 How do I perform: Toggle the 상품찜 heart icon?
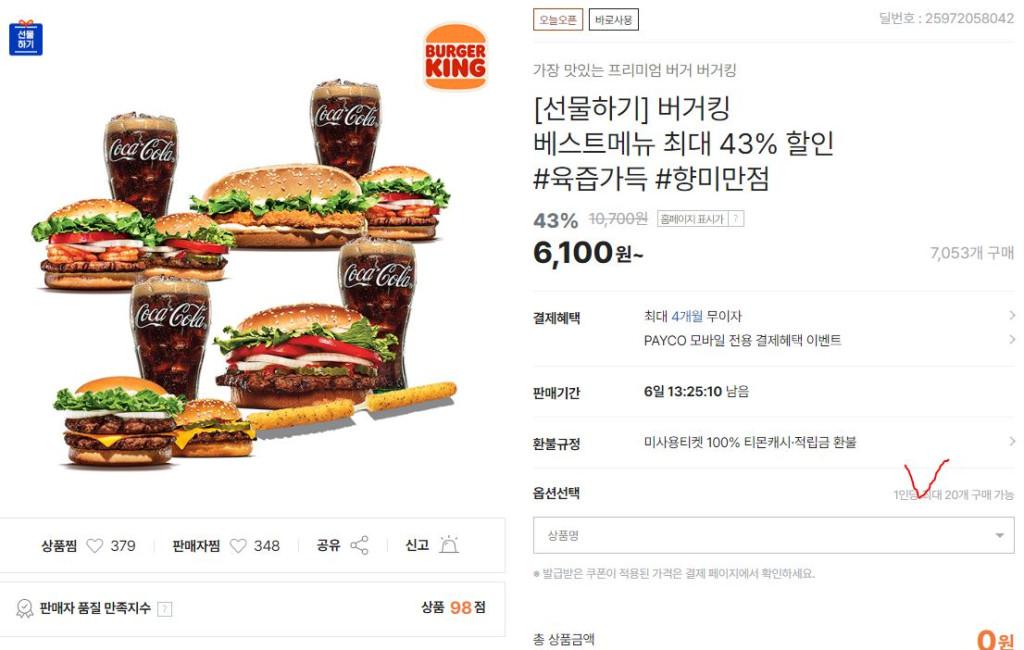[95, 545]
